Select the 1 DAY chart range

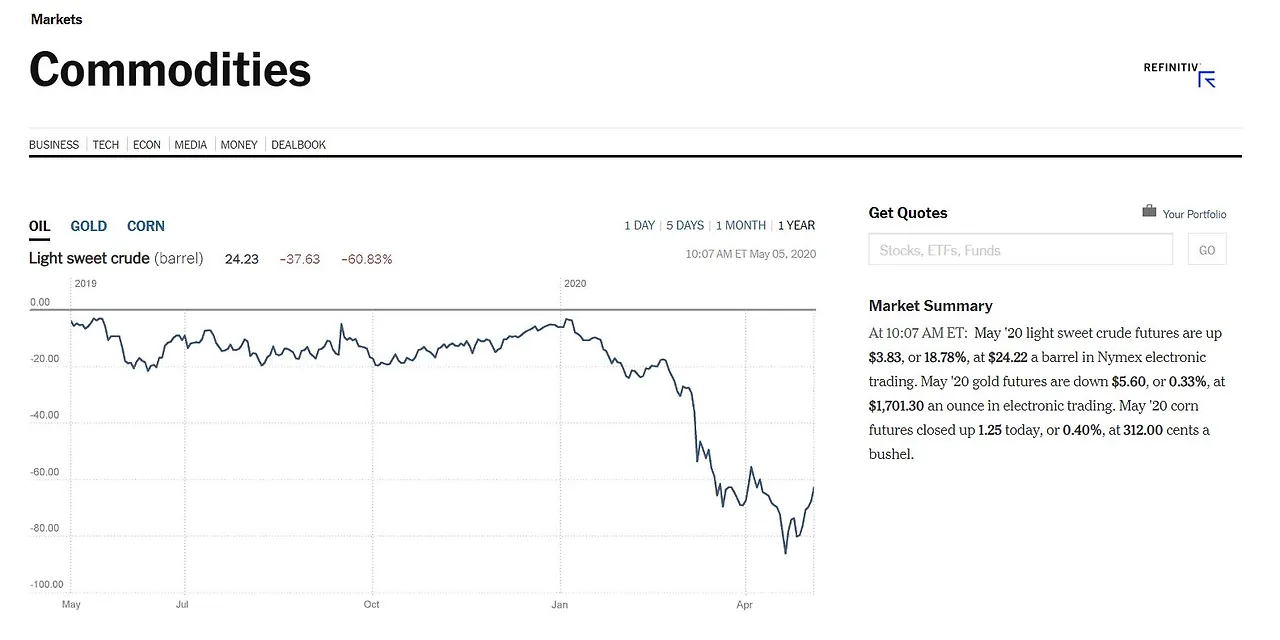(x=639, y=225)
